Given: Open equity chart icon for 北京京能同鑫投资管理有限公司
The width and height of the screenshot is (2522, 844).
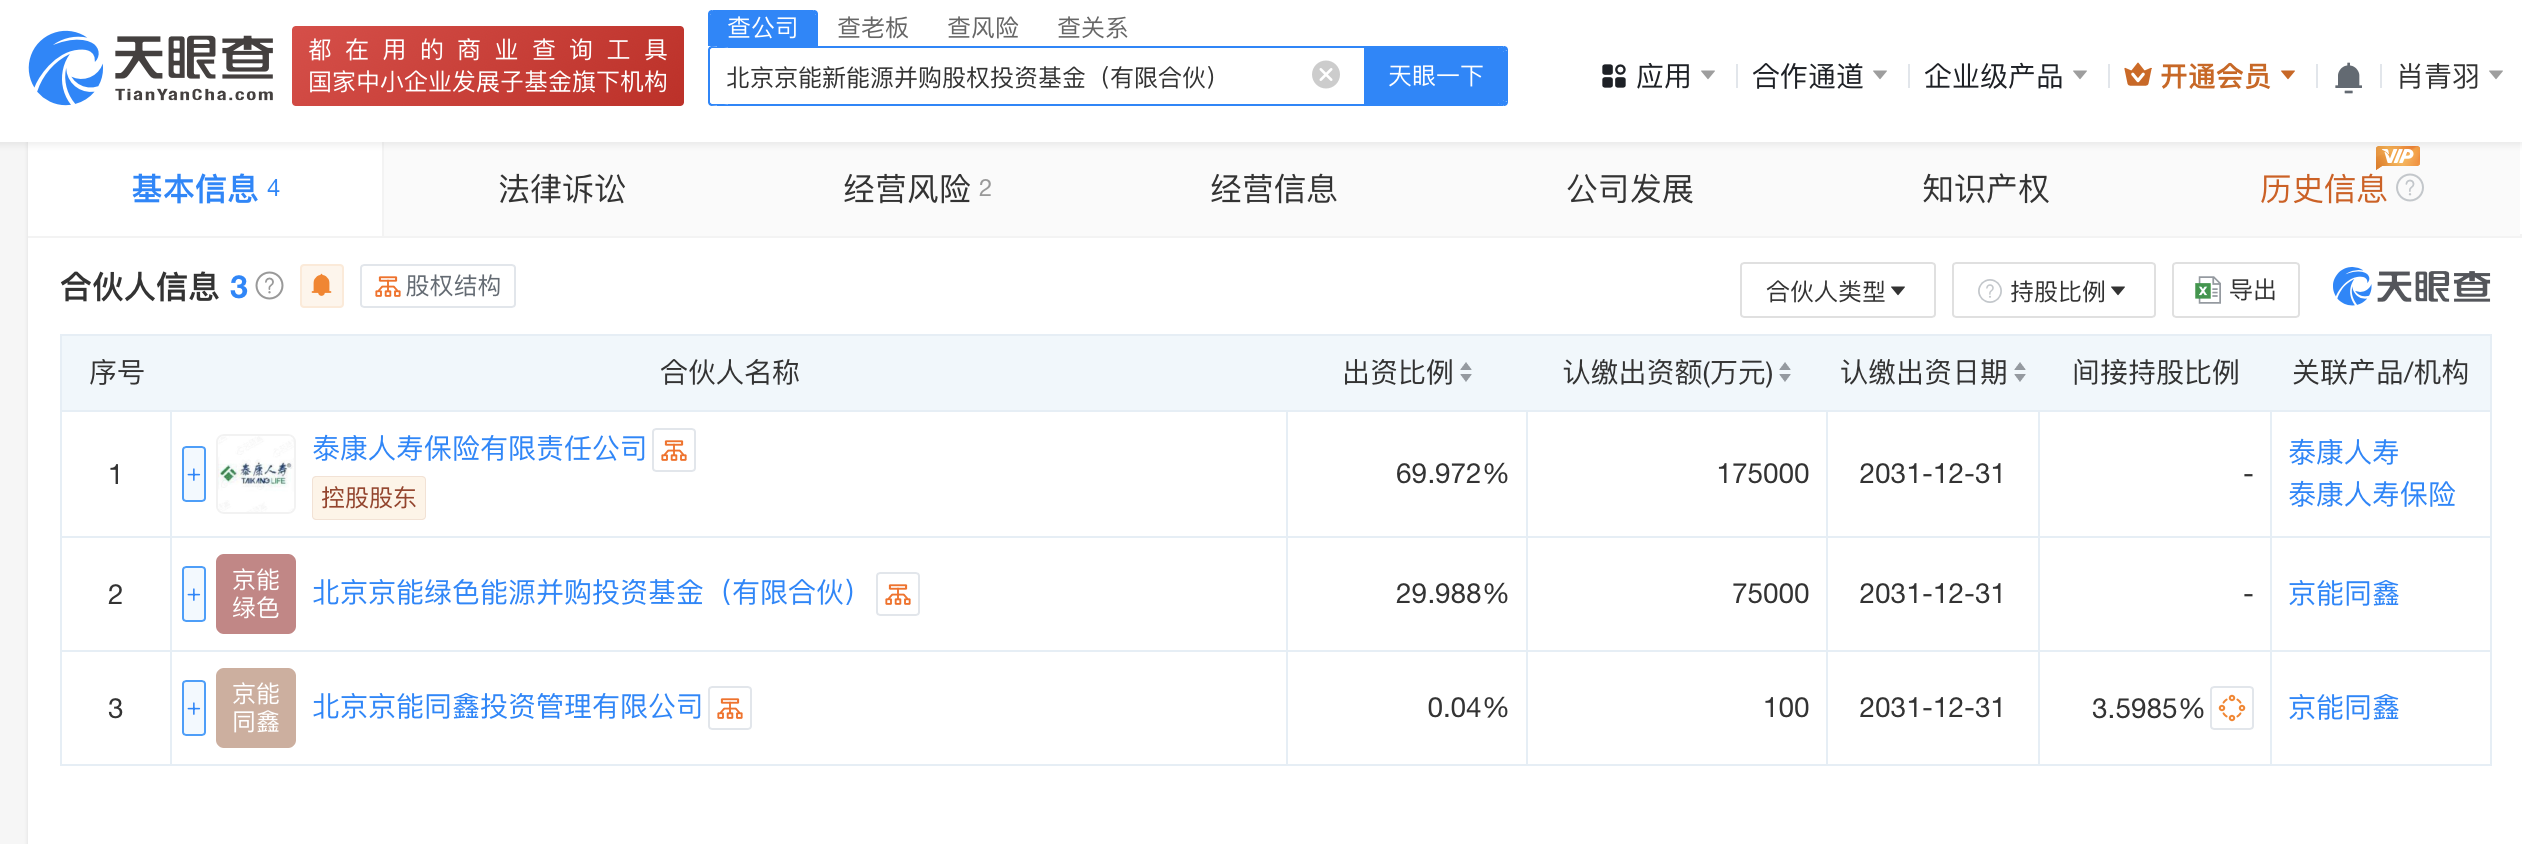Looking at the screenshot, I should 729,709.
